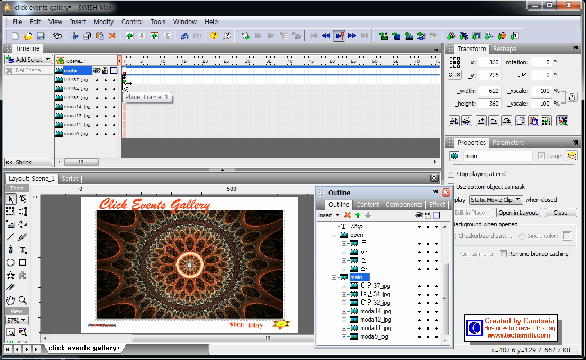Toggle the aspect ratio lock in Transform panel

coord(572,97)
